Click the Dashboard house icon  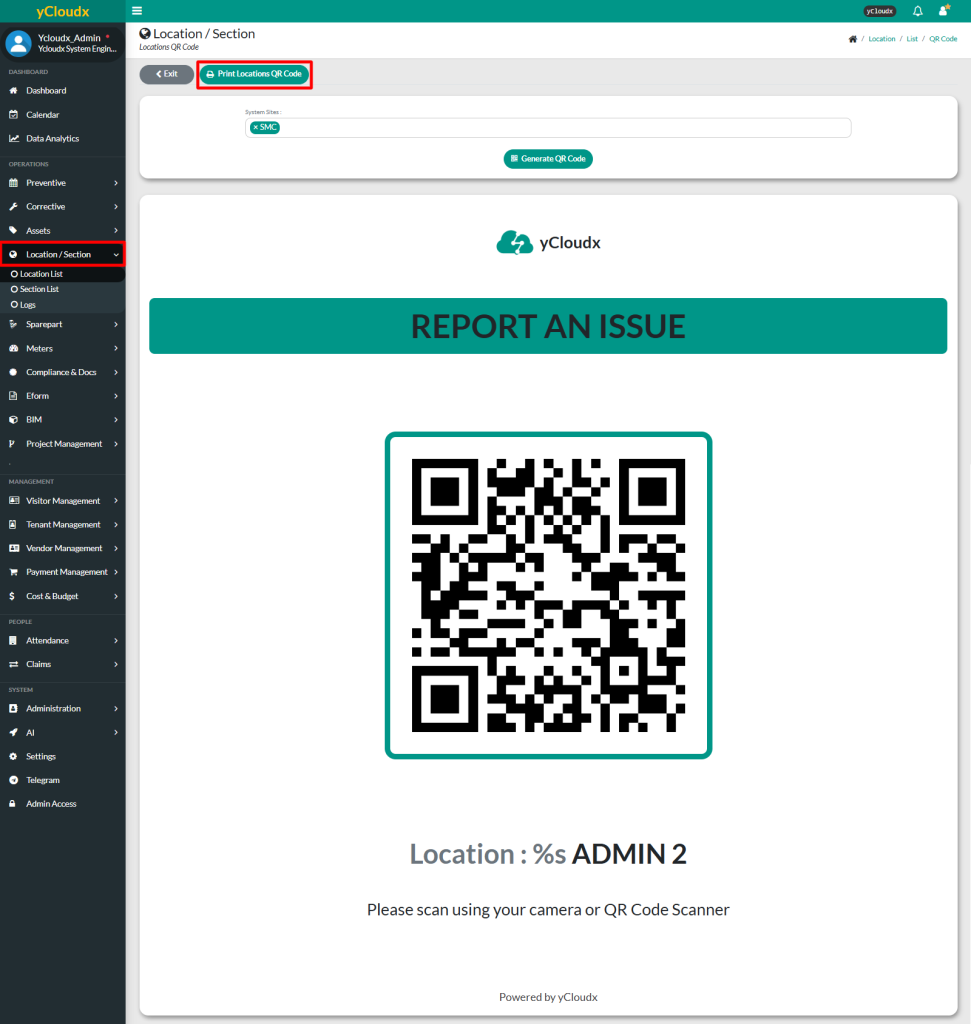click(x=13, y=91)
